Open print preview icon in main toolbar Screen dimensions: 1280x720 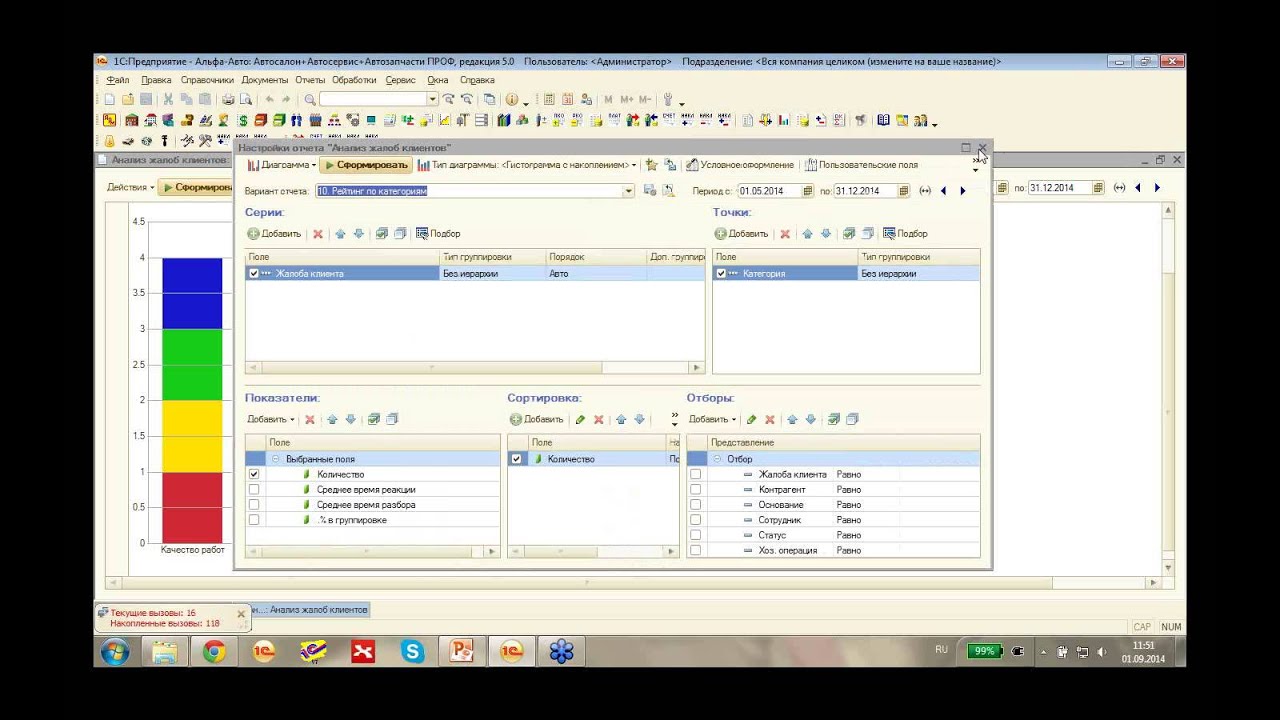coord(245,100)
